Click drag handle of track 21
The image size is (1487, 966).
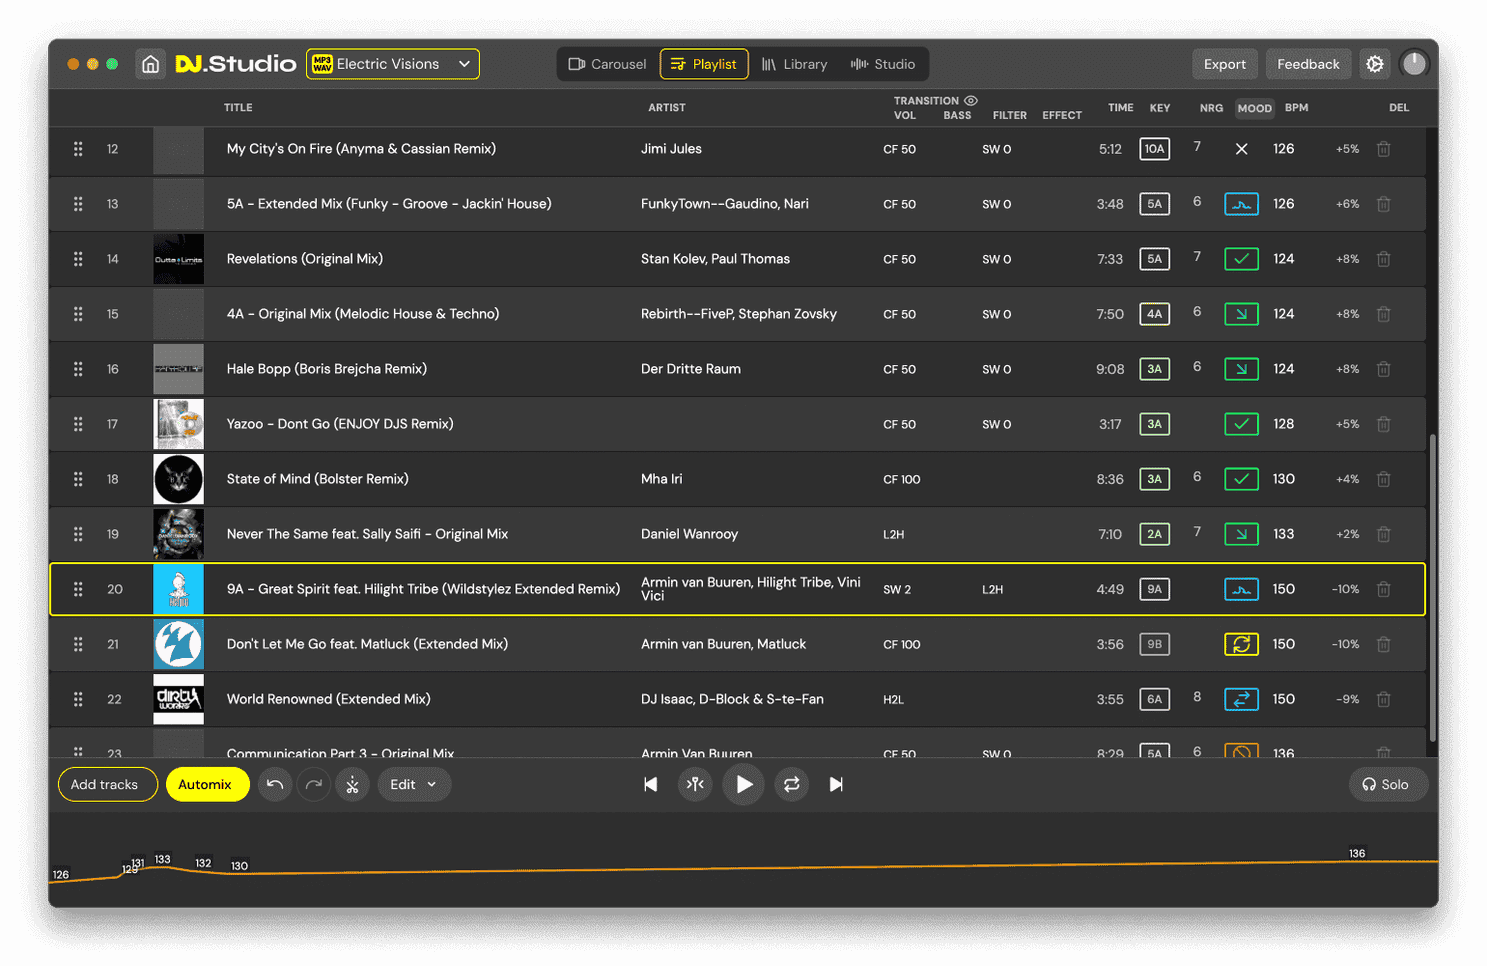click(78, 644)
